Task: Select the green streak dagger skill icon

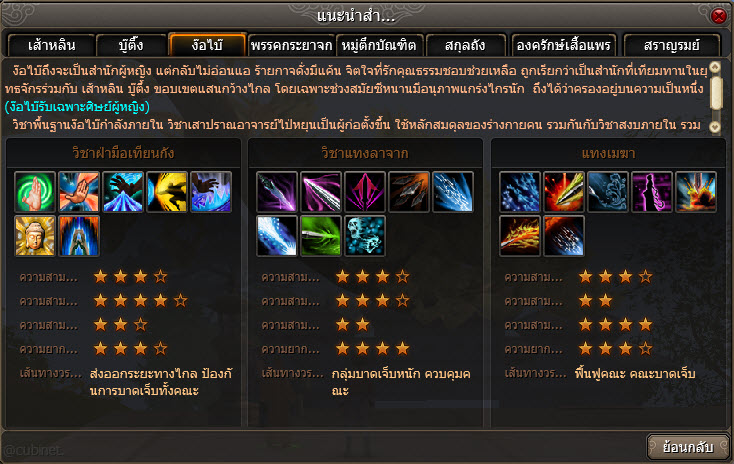Action: point(321,236)
